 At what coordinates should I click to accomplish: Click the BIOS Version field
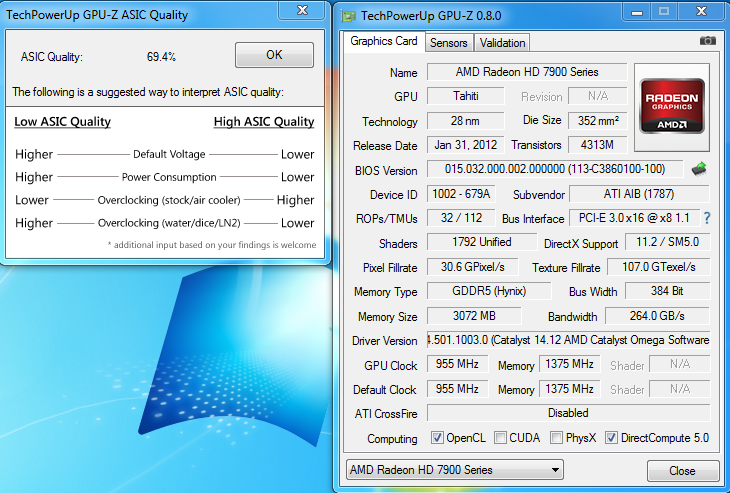point(555,169)
